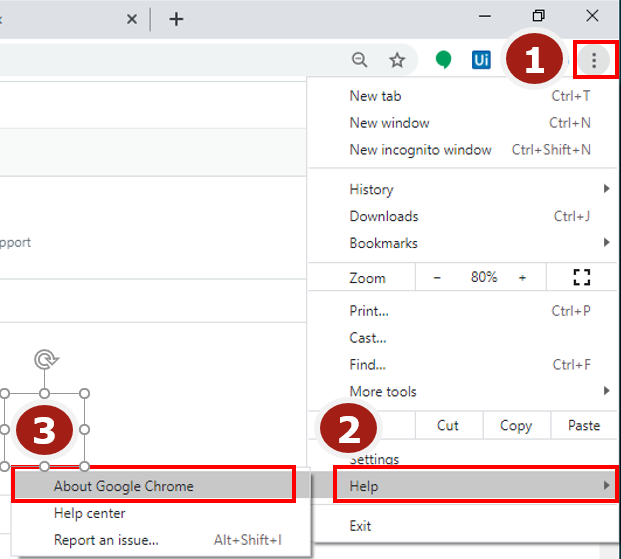Select About Google Chrome
Viewport: 621px width, 559px height.
[x=154, y=486]
